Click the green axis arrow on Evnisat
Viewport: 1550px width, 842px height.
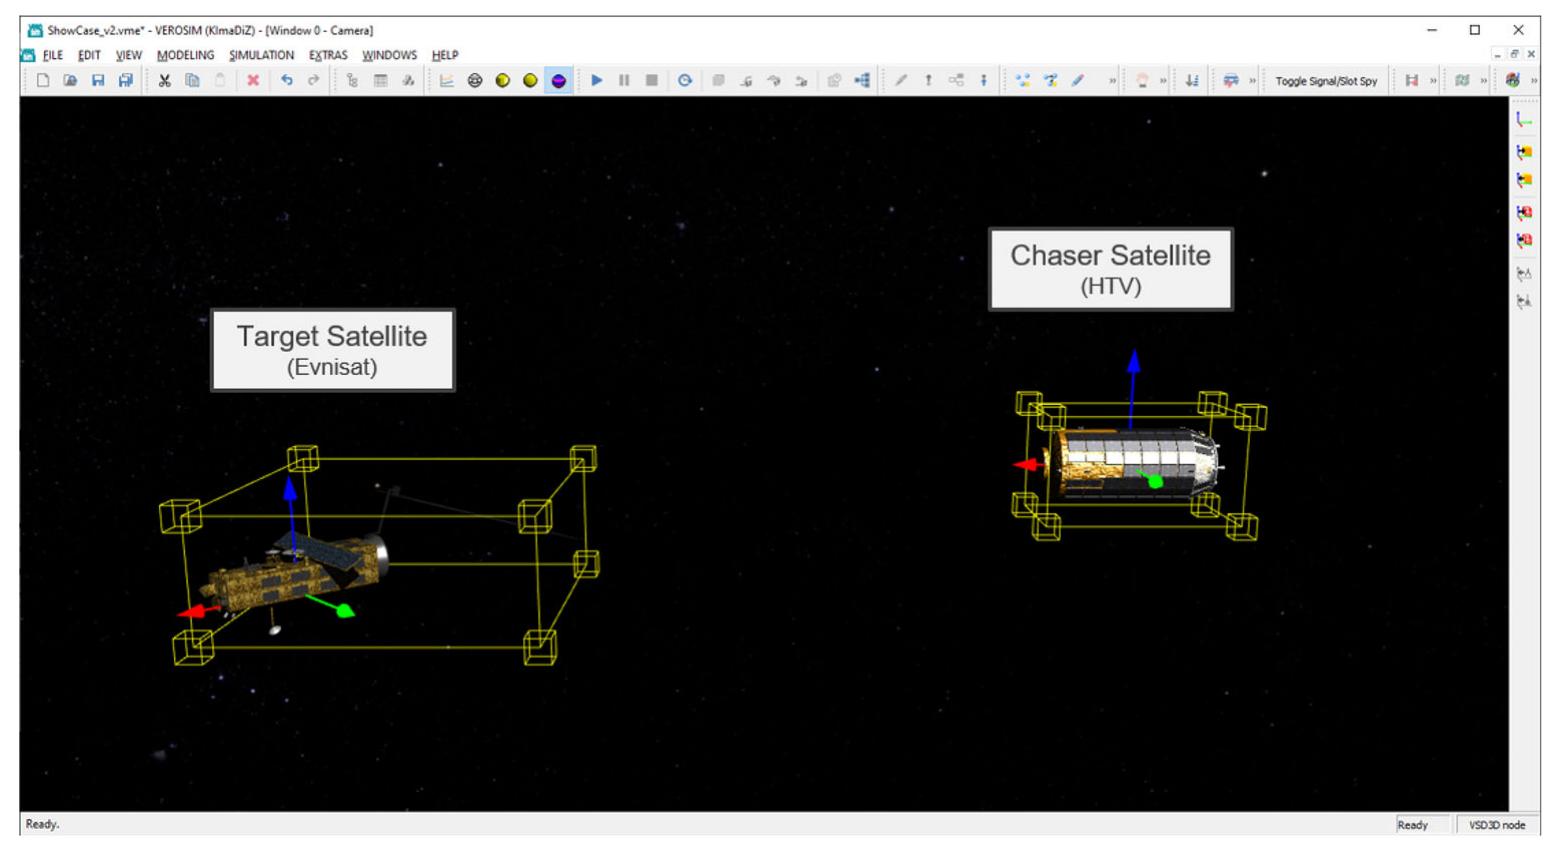332,605
